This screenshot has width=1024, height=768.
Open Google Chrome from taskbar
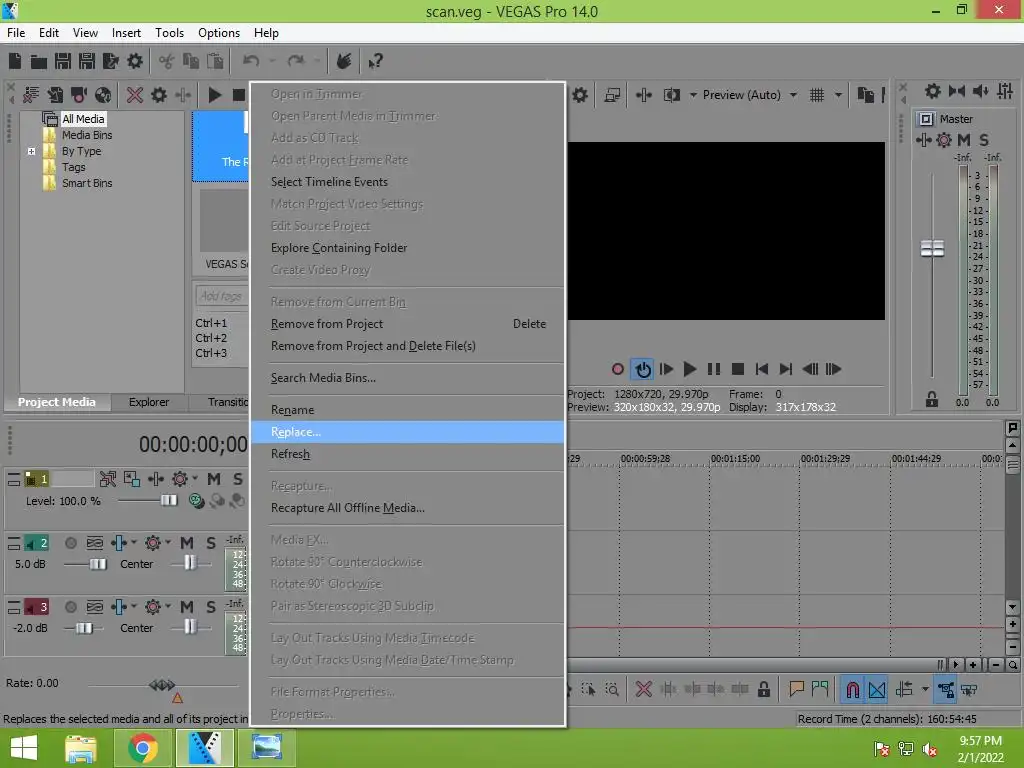142,748
